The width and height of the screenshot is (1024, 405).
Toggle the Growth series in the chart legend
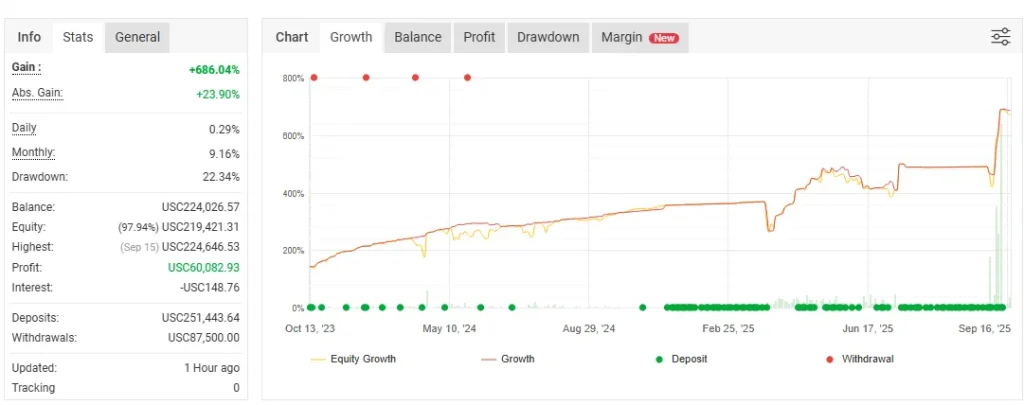pos(517,359)
